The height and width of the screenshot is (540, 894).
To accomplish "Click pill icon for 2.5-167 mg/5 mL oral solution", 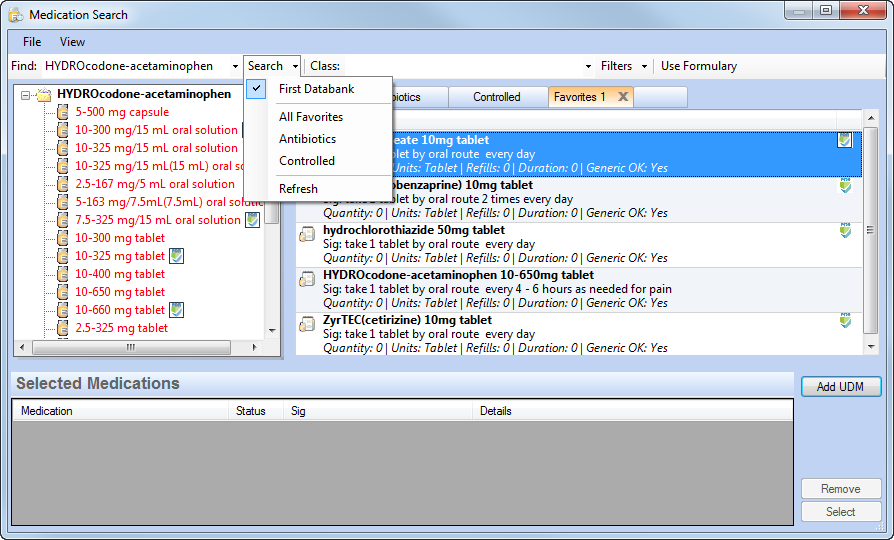I will 63,184.
